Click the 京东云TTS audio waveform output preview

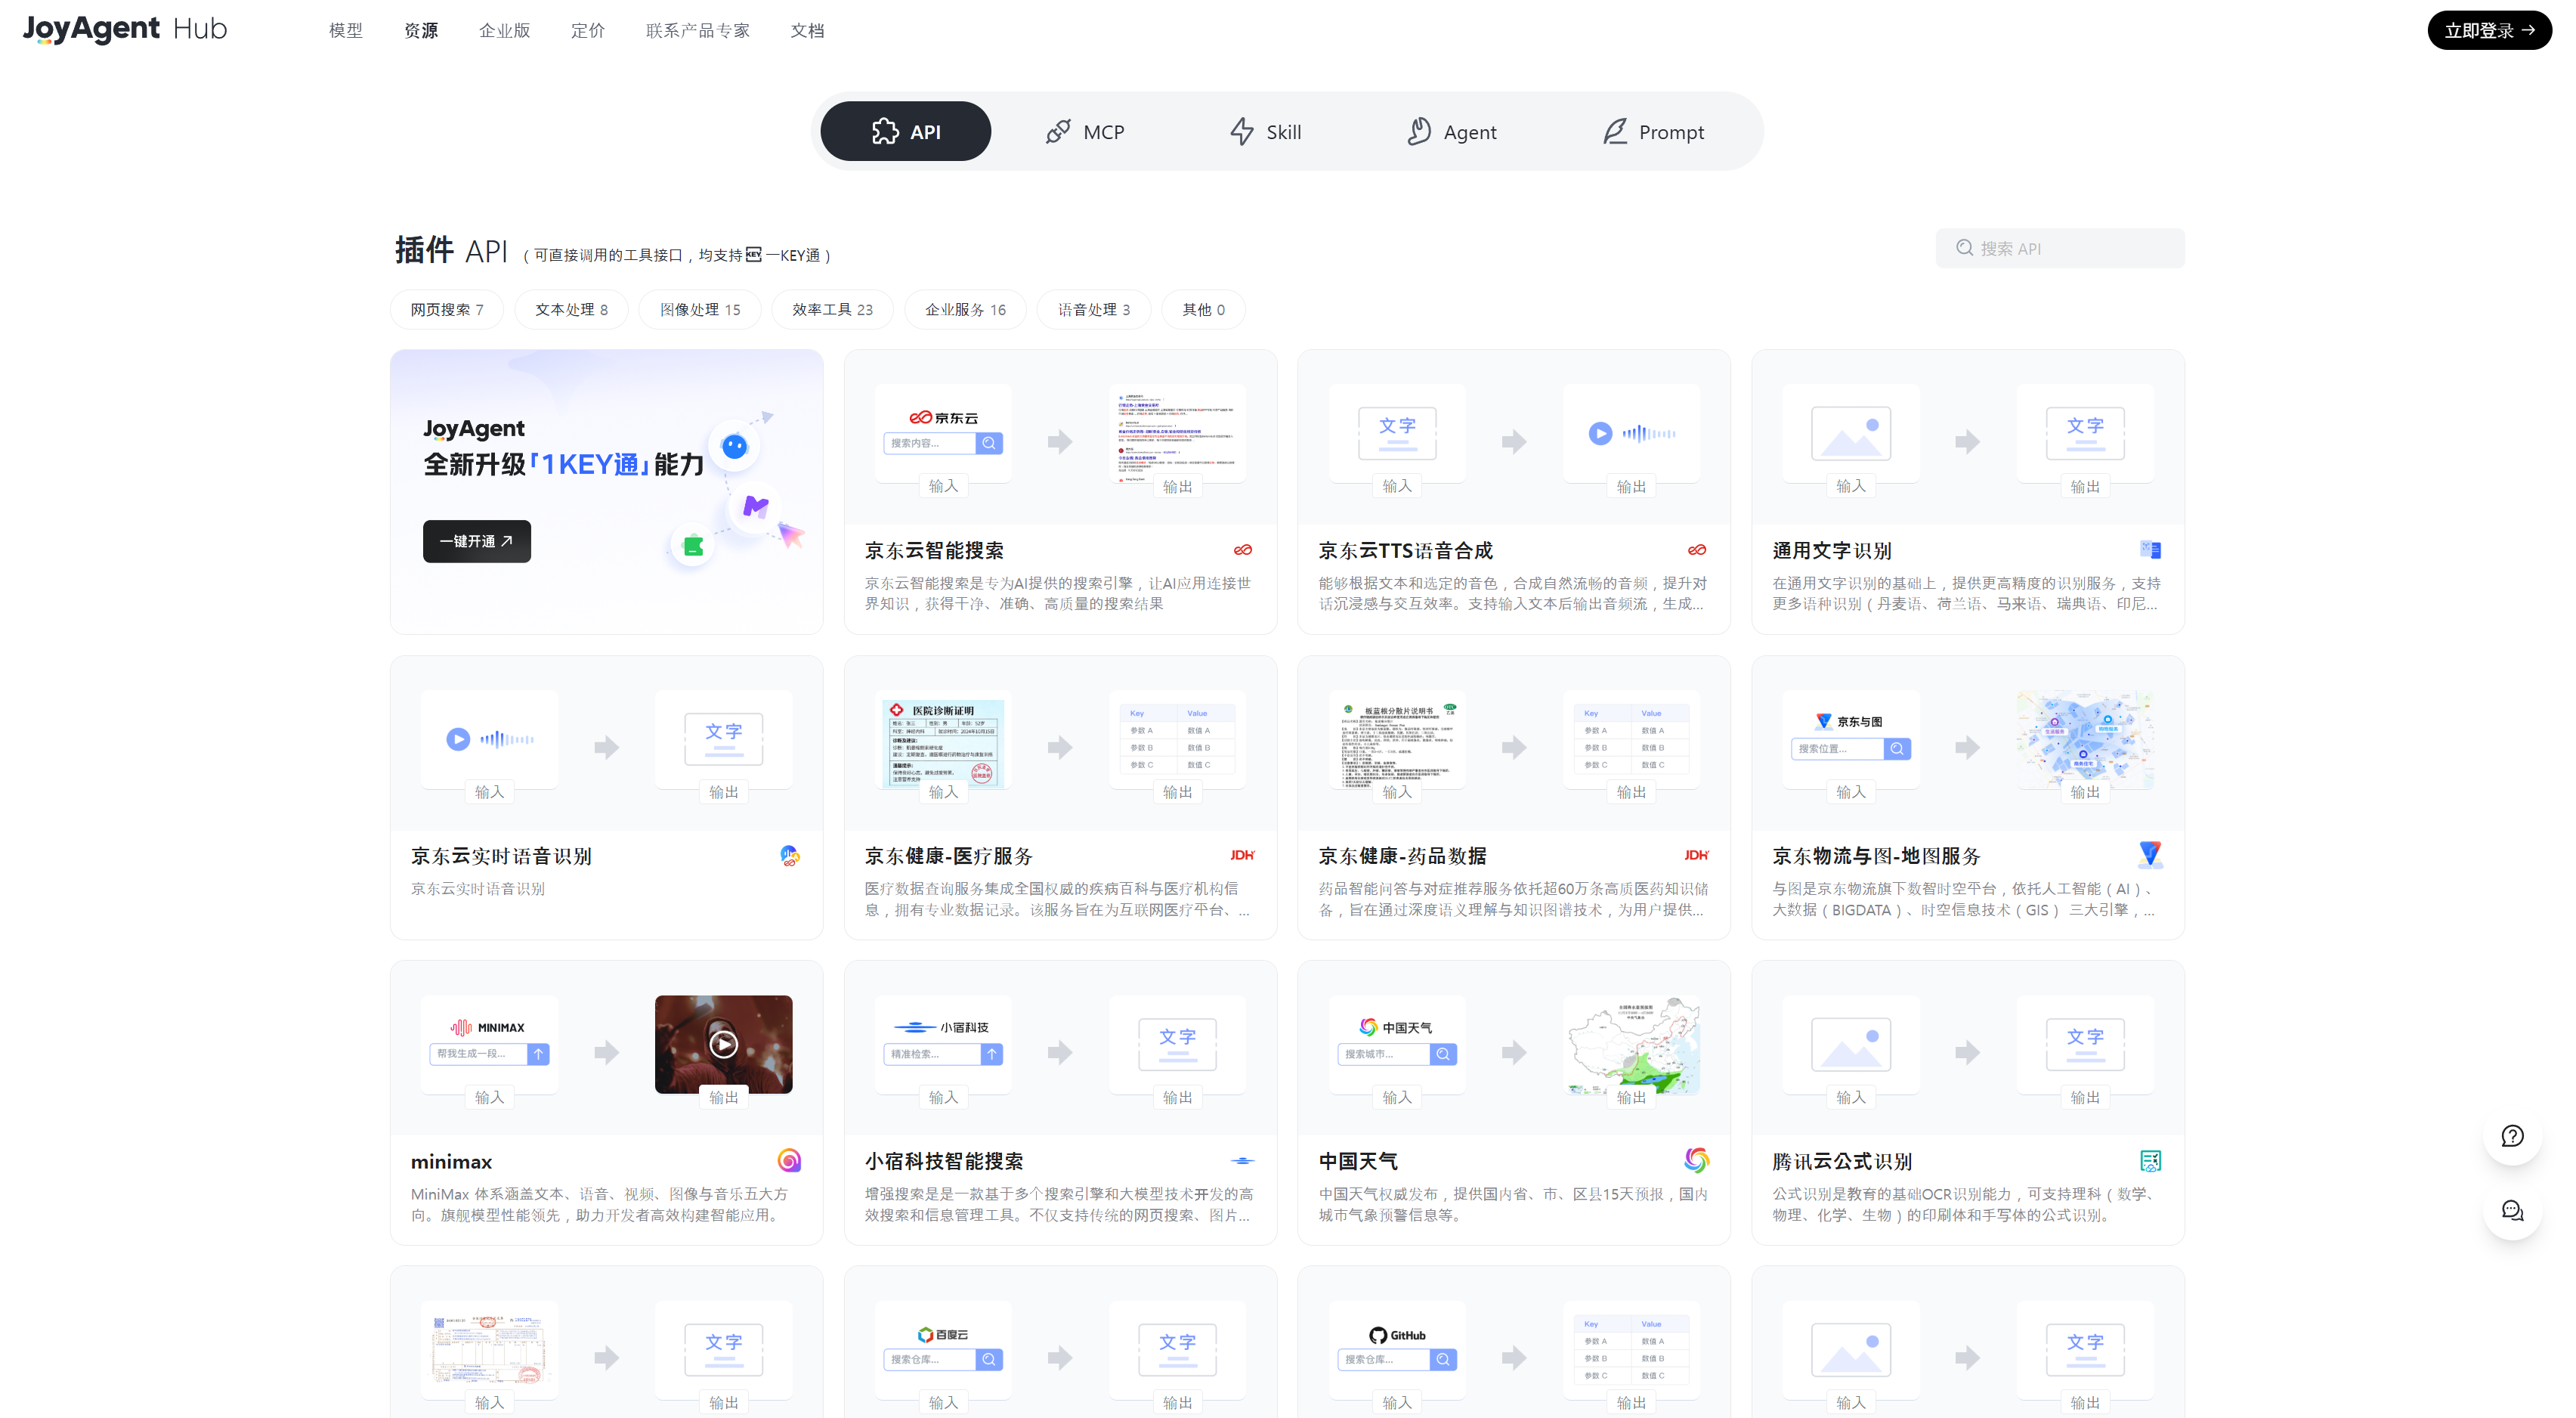pos(1631,434)
